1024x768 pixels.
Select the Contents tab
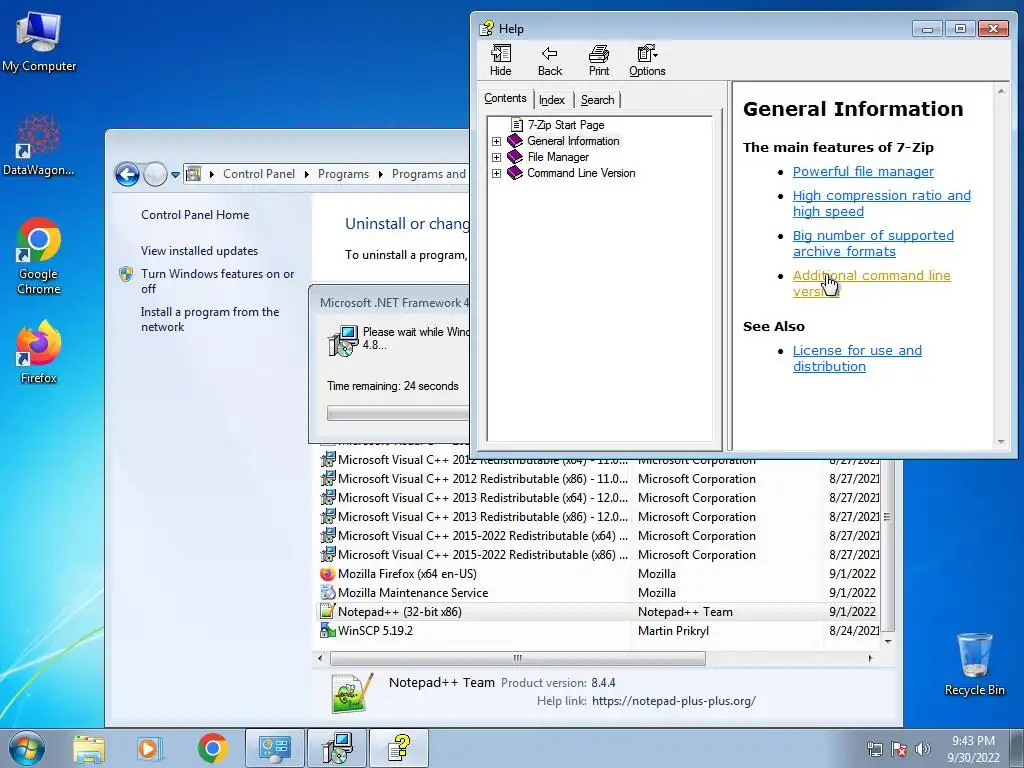pos(505,98)
